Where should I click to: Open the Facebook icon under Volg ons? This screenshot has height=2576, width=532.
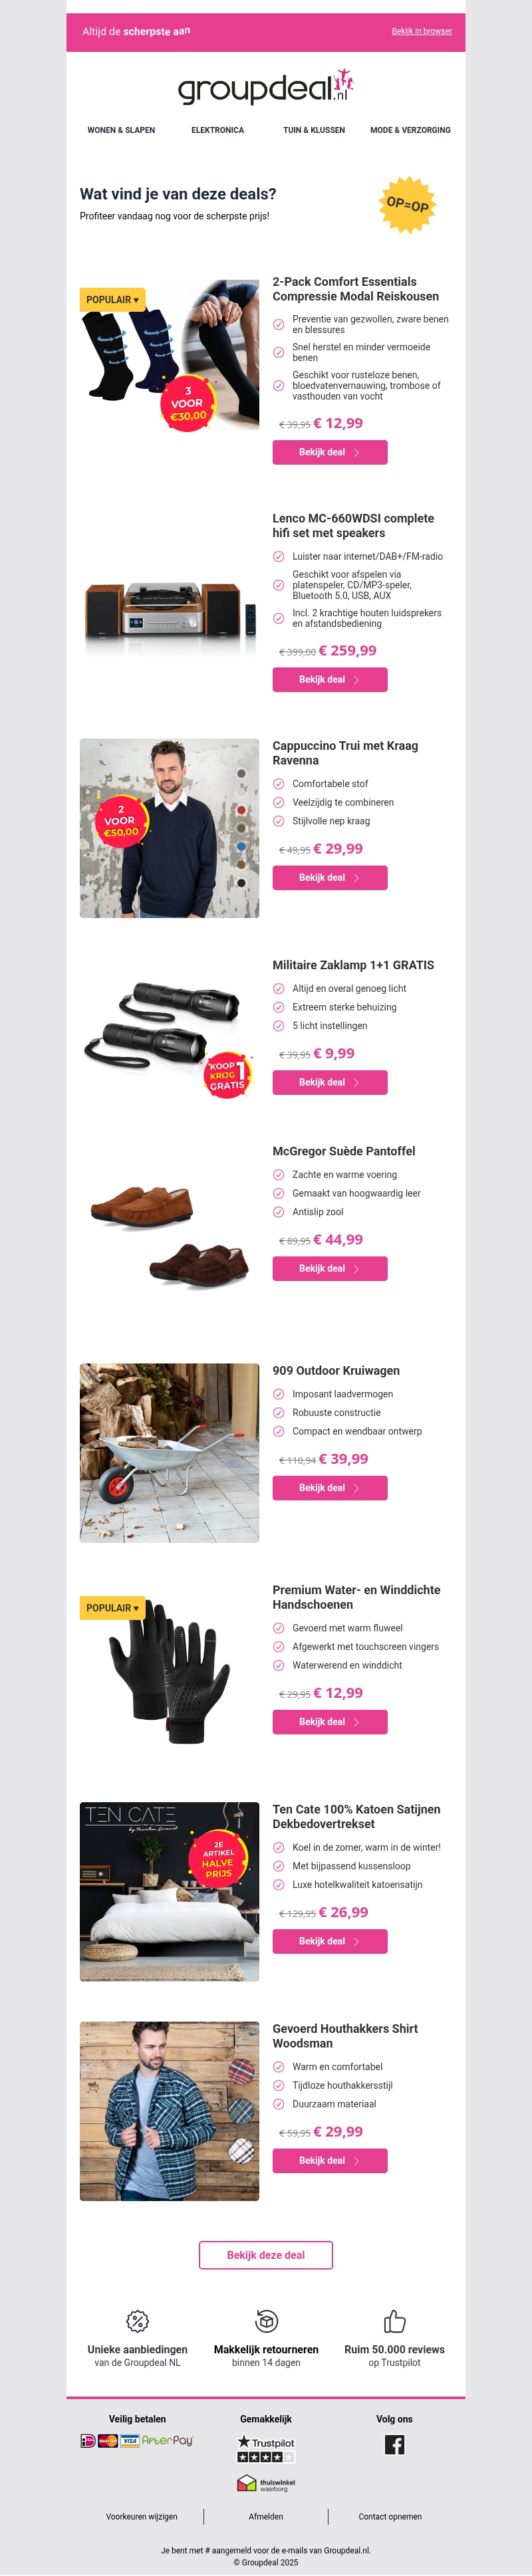tap(394, 2444)
